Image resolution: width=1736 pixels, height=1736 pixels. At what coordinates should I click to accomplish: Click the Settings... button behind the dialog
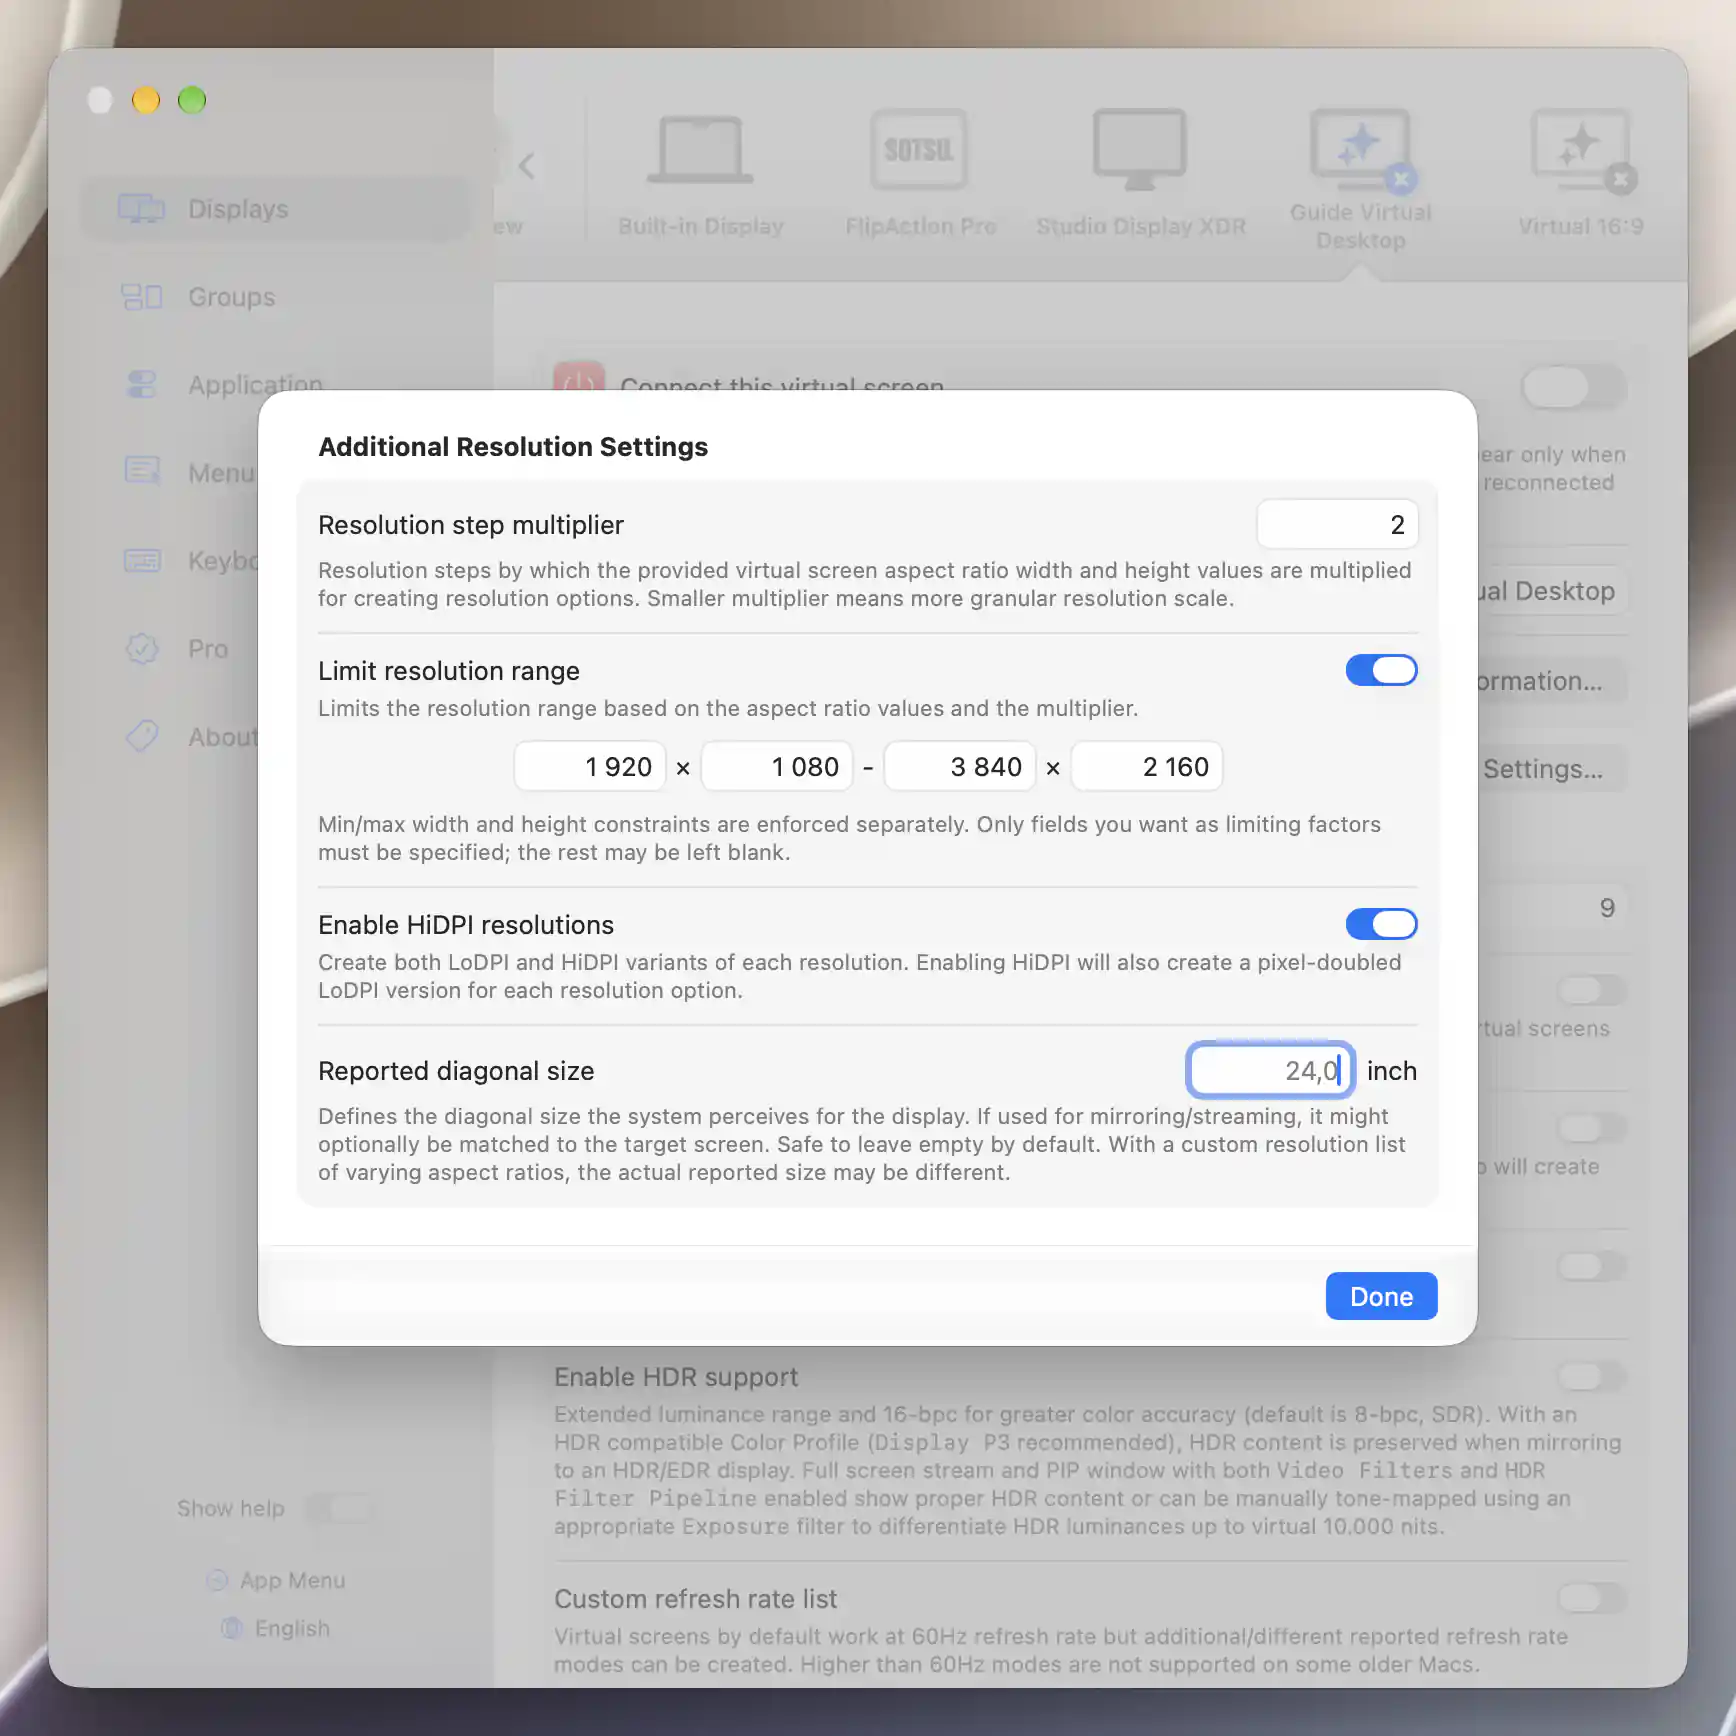[1551, 769]
